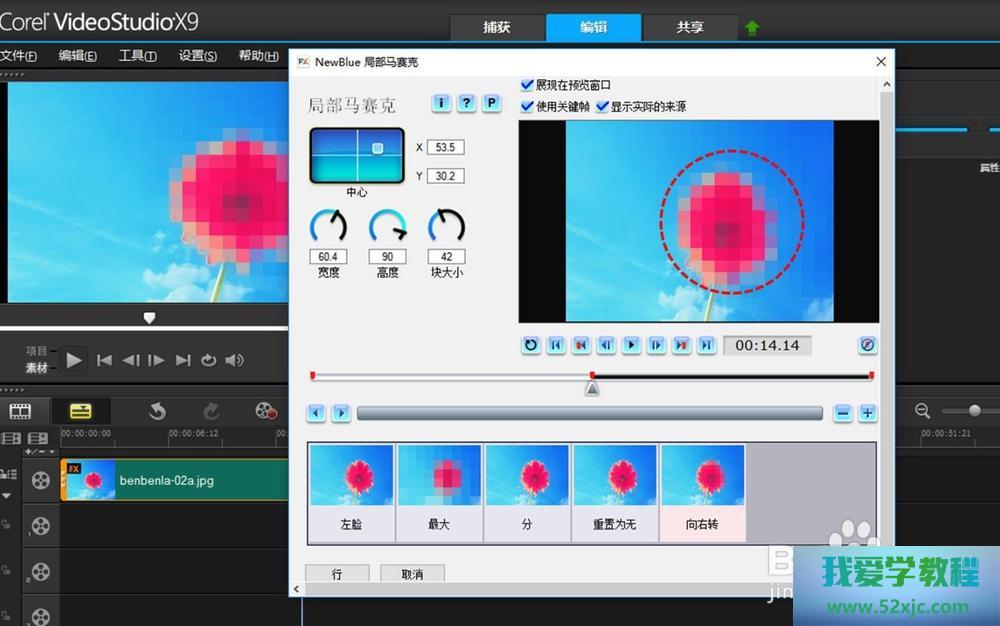The width and height of the screenshot is (1000, 626).
Task: Click the 行 button
Action: [x=337, y=574]
